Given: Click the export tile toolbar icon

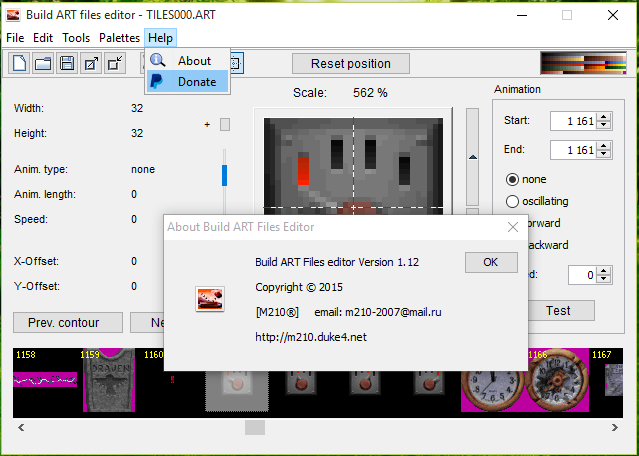Looking at the screenshot, I should (x=91, y=64).
